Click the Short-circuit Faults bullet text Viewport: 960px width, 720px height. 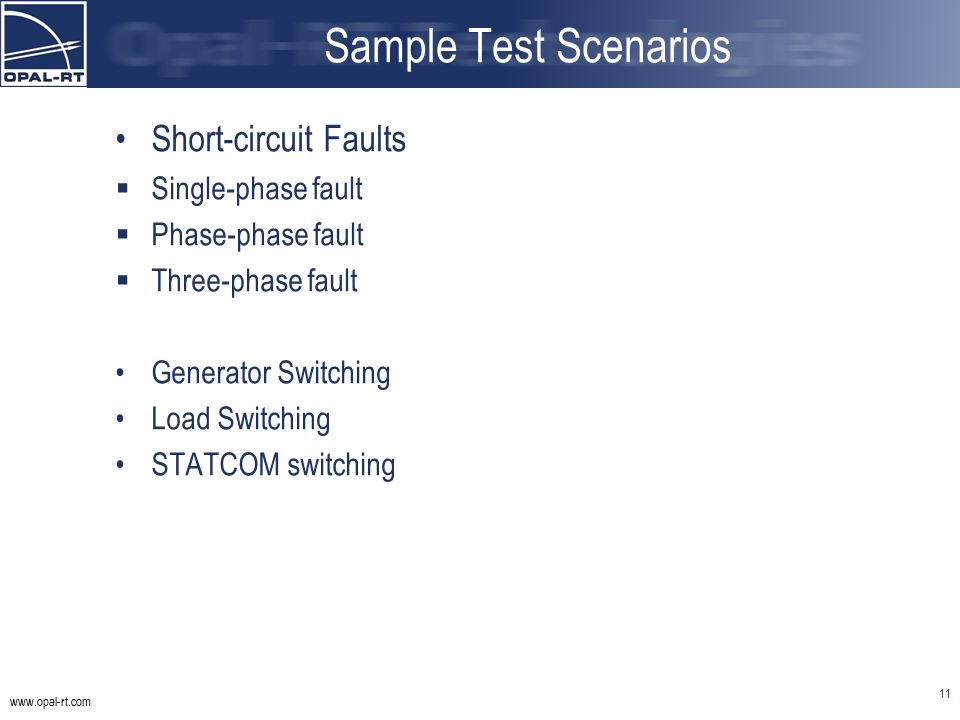click(279, 139)
